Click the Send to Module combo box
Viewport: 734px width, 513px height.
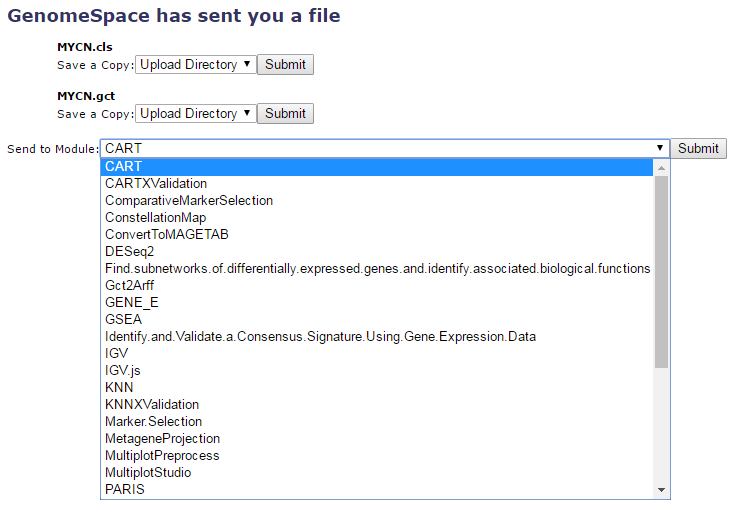pos(384,149)
